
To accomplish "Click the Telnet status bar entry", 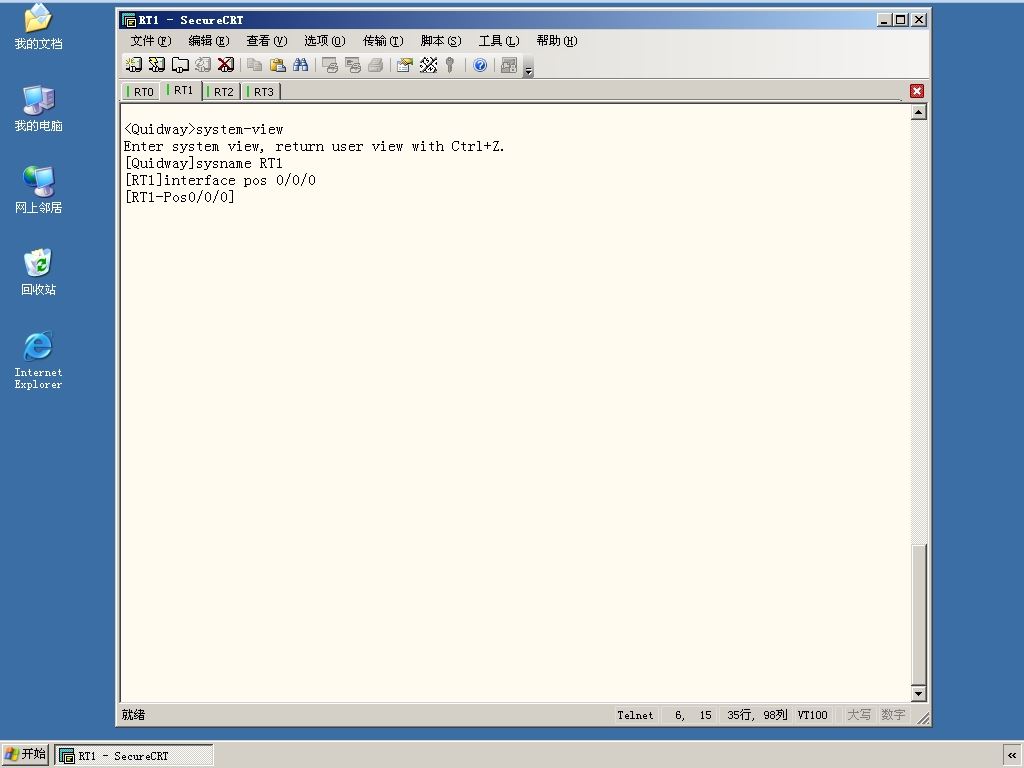I will pos(635,715).
